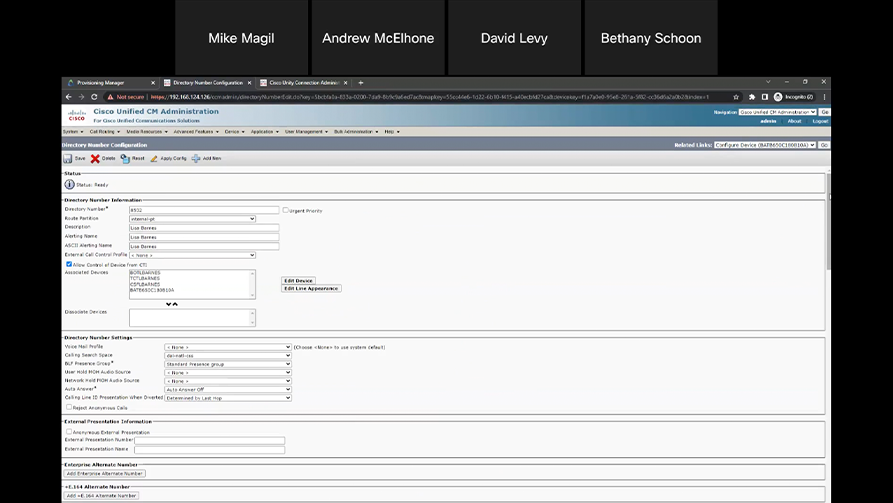Open a new browser tab with plus
Screen dimensions: 893x503
361,83
